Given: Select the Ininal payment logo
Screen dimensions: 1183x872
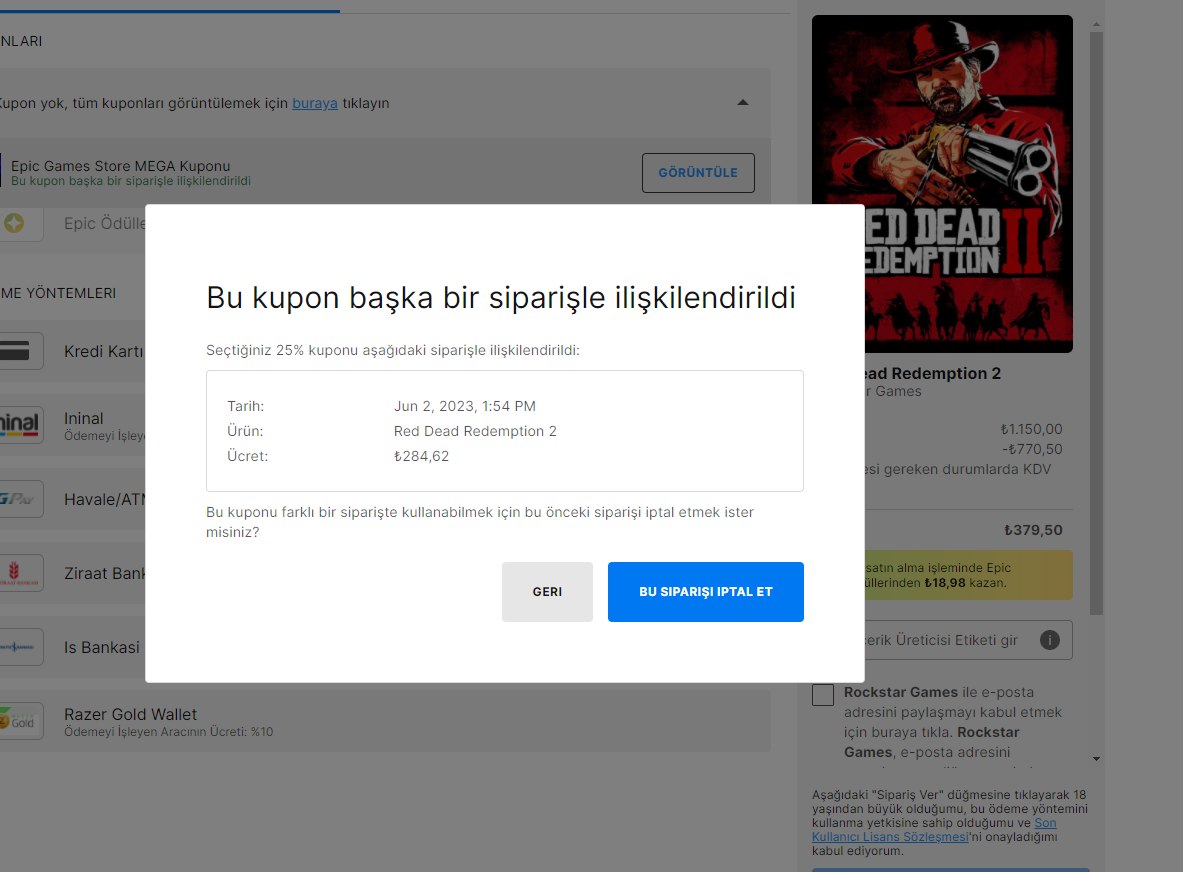Looking at the screenshot, I should [20, 425].
